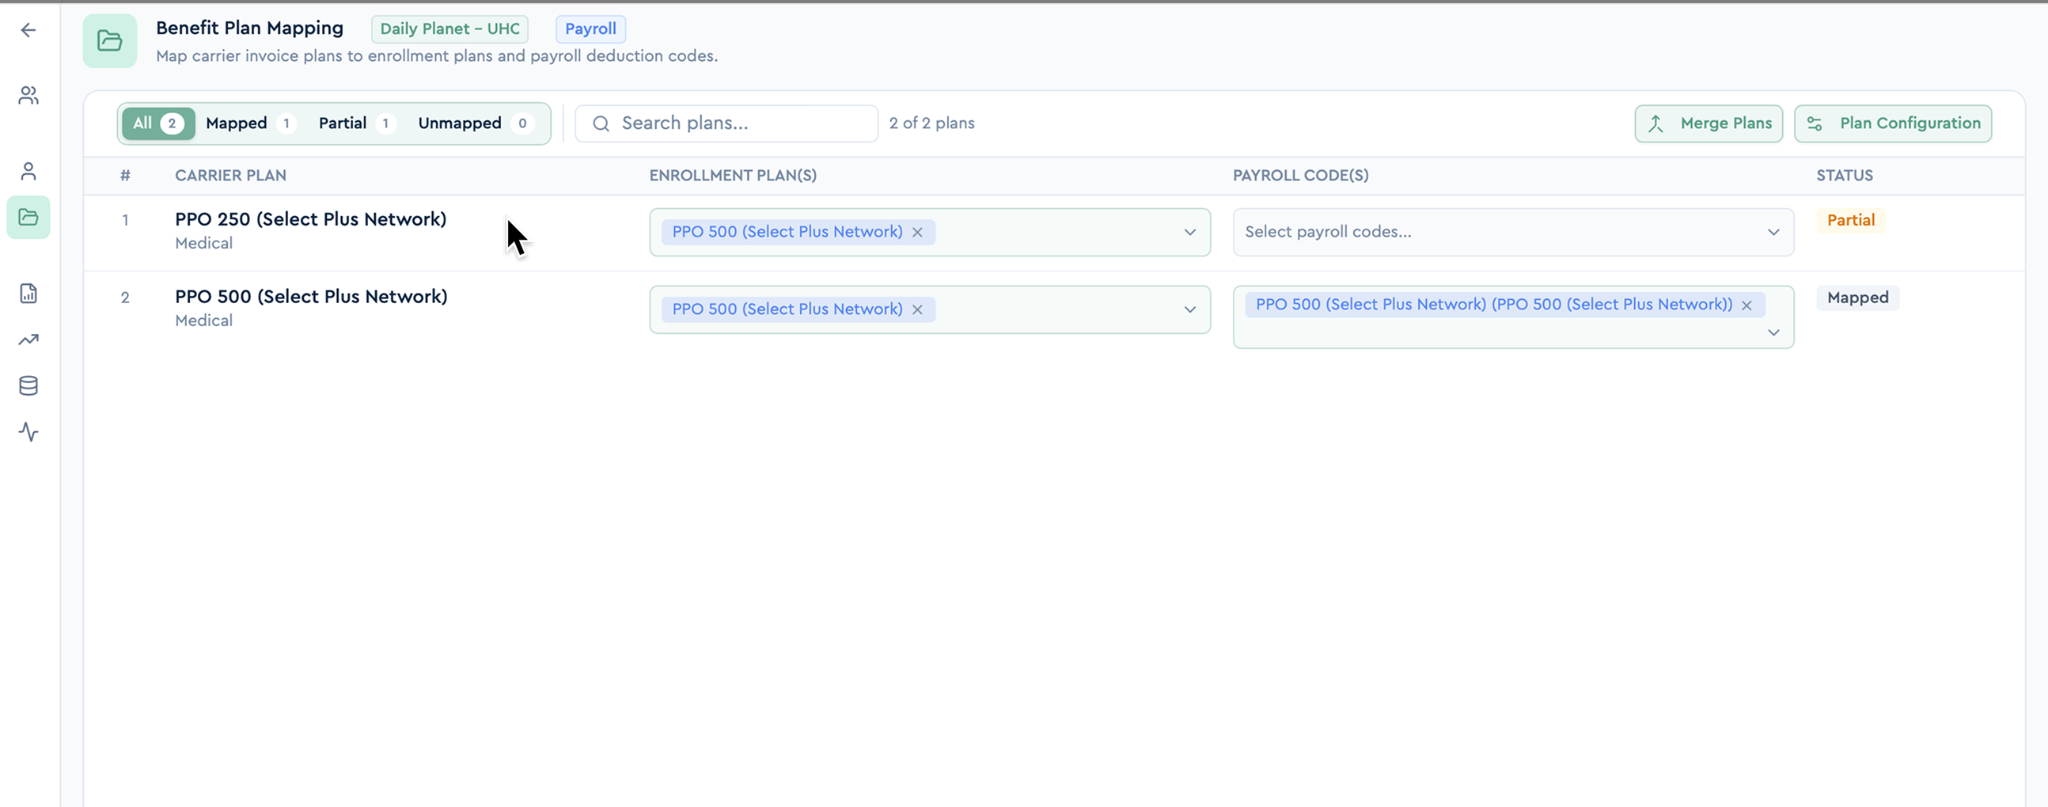Open the Select payroll codes dropdown
The image size is (2048, 807).
1513,232
